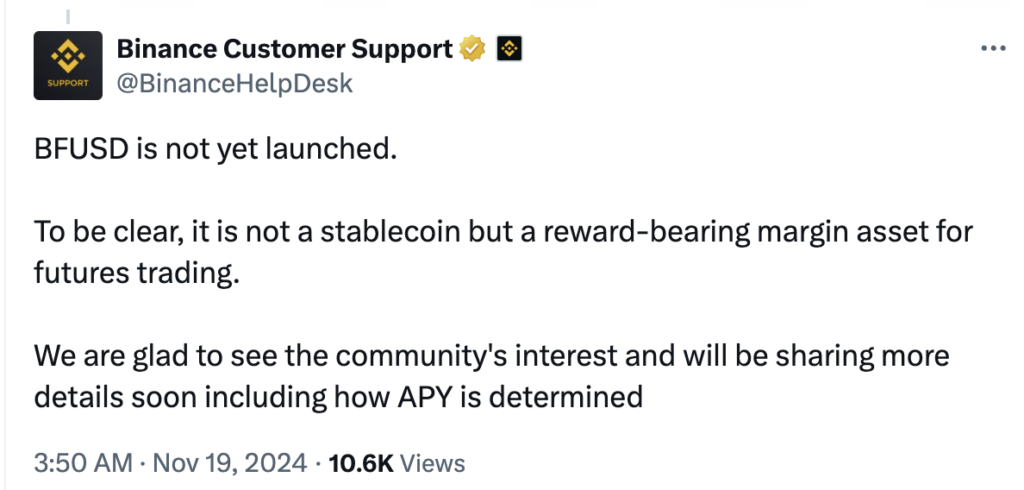Click the 'futures trading.' text line
1024x490 pixels.
tap(137, 273)
